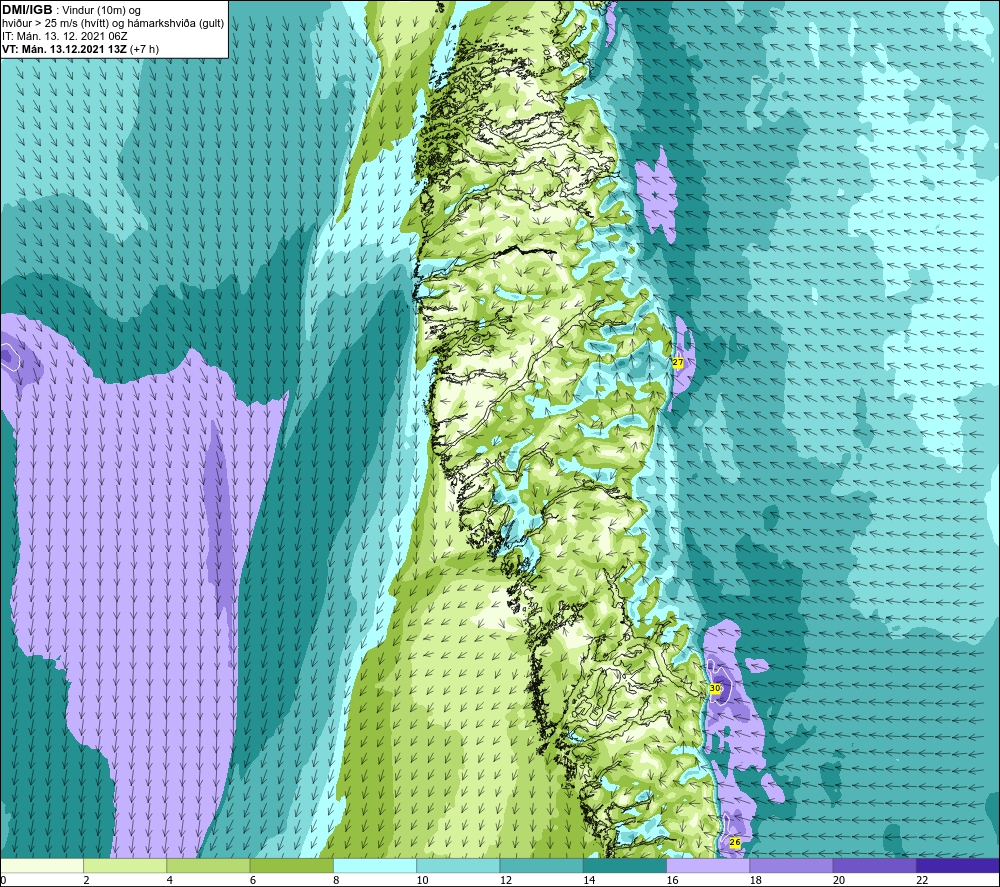Image resolution: width=1000 pixels, height=887 pixels.
Task: Click the legend tick label 10
Action: [423, 880]
